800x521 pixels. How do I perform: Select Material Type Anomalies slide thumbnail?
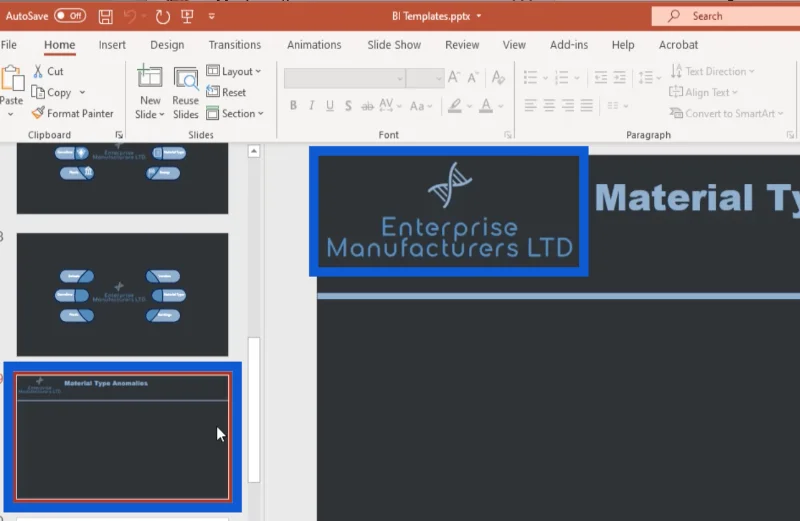[x=122, y=437]
